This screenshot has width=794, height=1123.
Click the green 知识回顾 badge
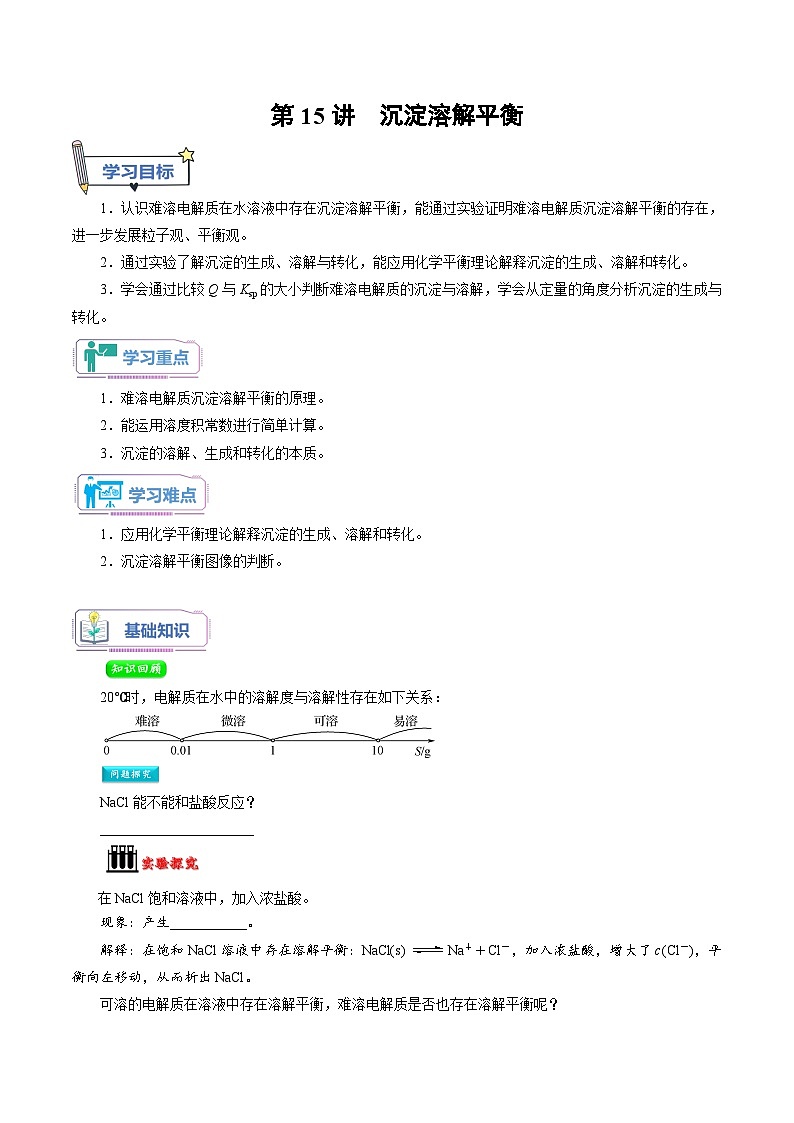(136, 669)
